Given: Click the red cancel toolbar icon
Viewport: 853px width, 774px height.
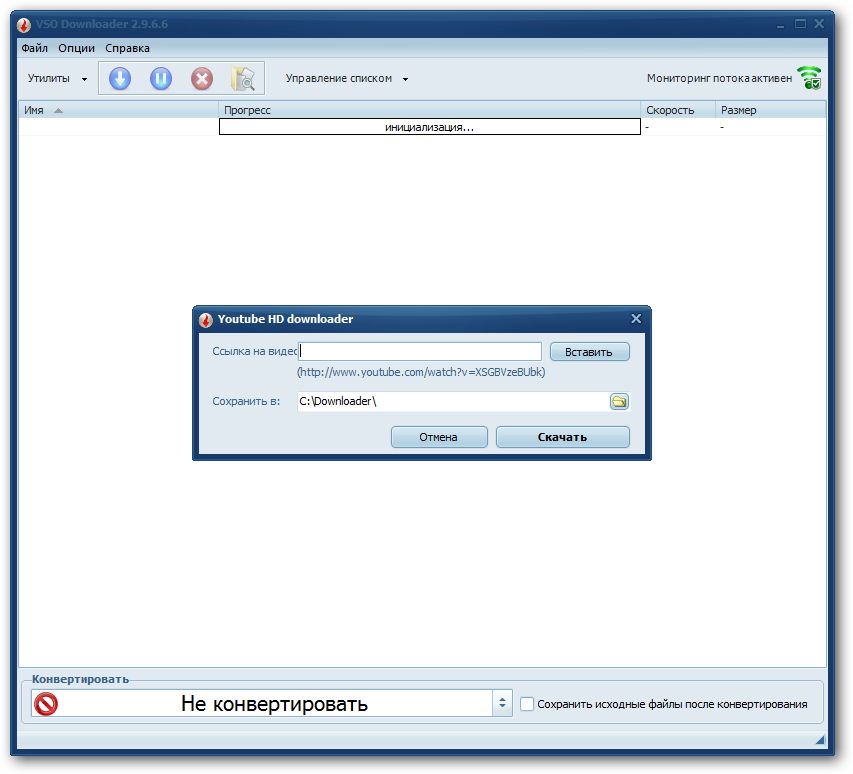Looking at the screenshot, I should click(202, 78).
